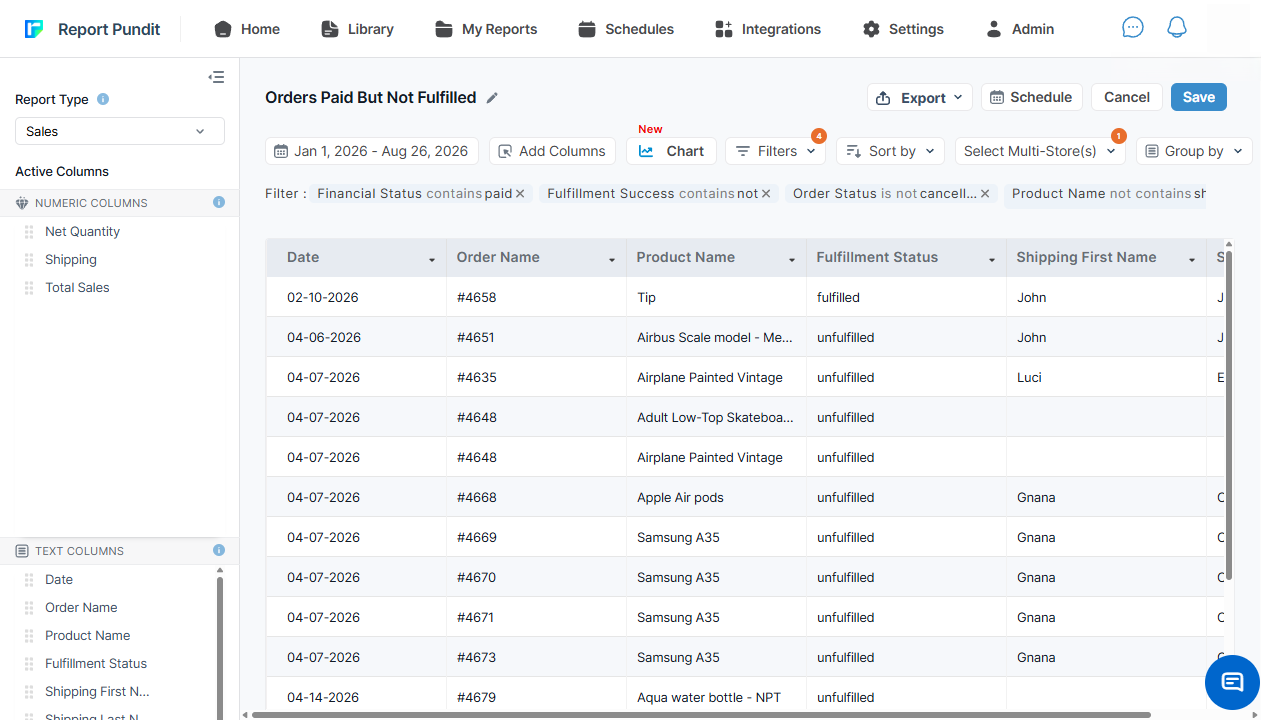Viewport: 1261px width, 720px height.
Task: Open date range Jan 1 - Aug 26, 2026
Action: (x=372, y=151)
